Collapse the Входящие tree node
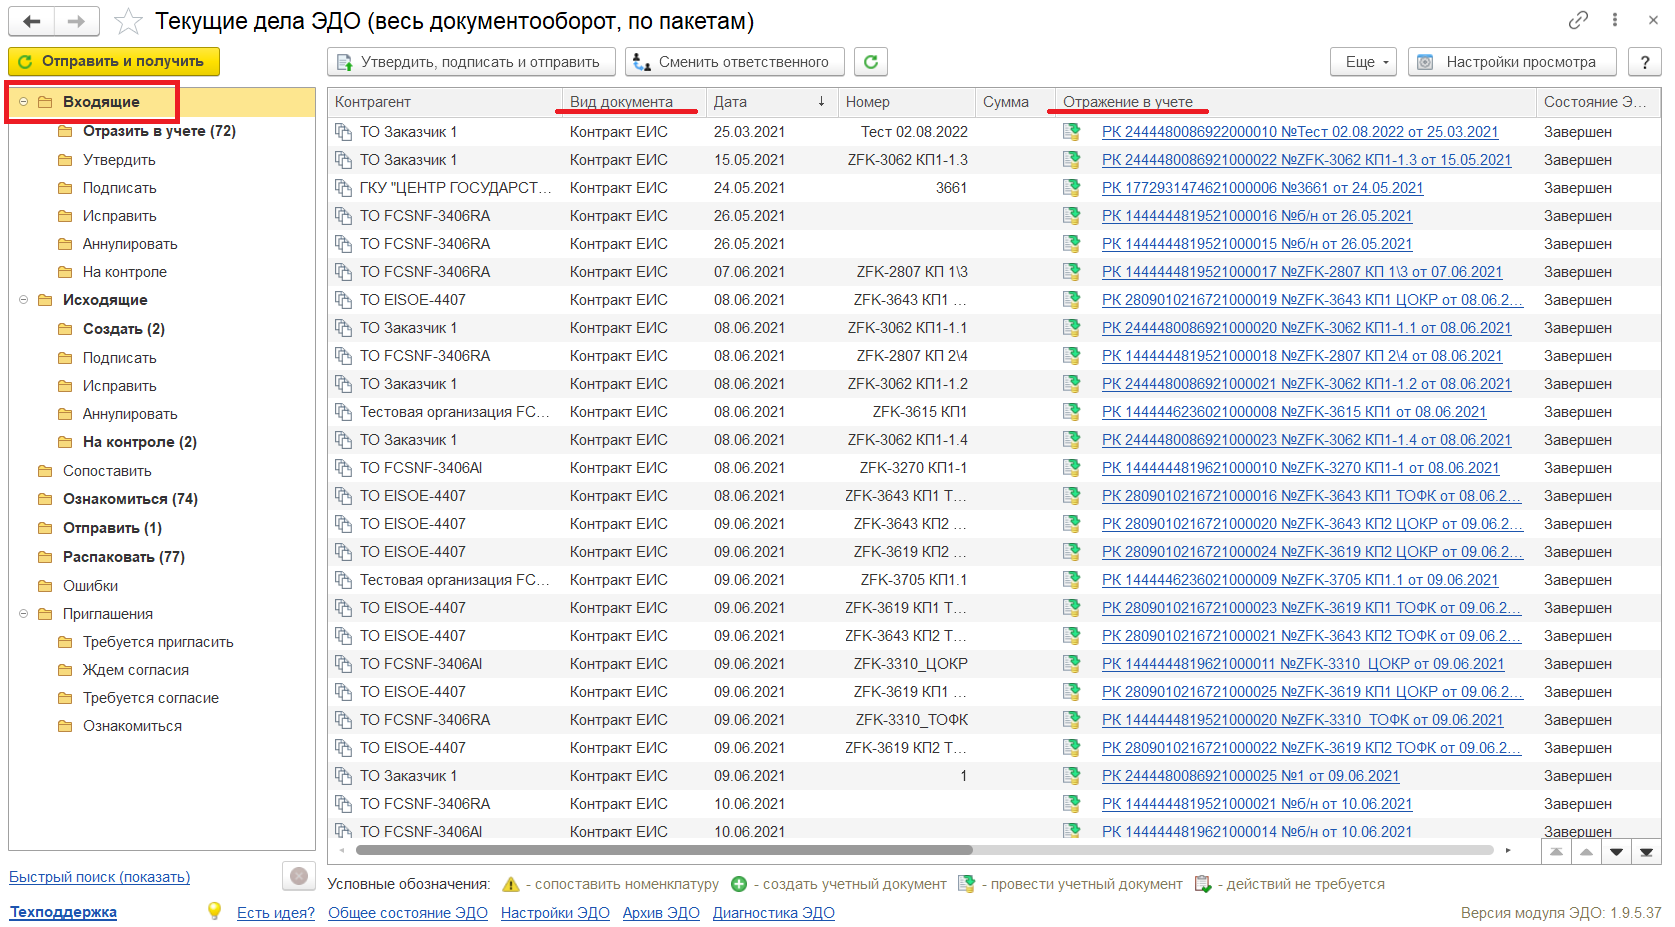The image size is (1675, 927). click(24, 102)
